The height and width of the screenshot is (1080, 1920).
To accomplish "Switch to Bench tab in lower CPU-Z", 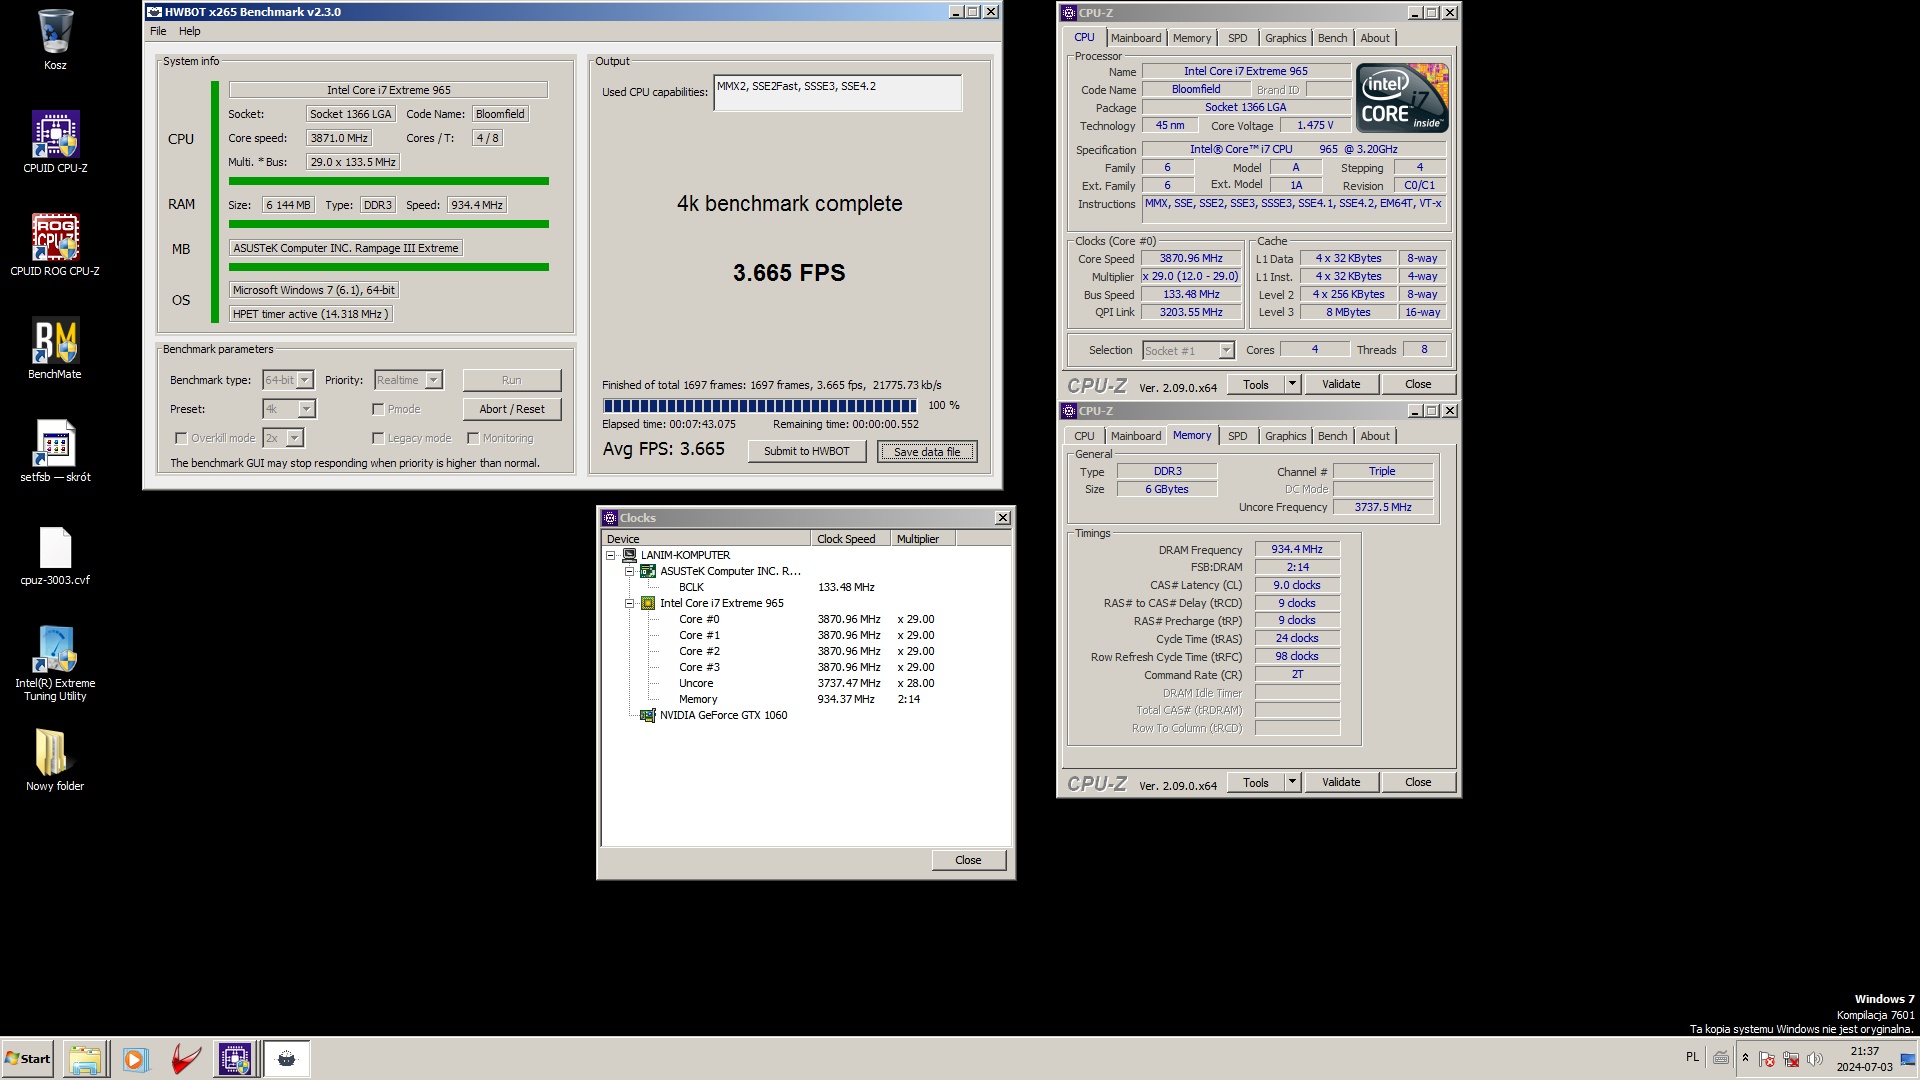I will point(1332,436).
